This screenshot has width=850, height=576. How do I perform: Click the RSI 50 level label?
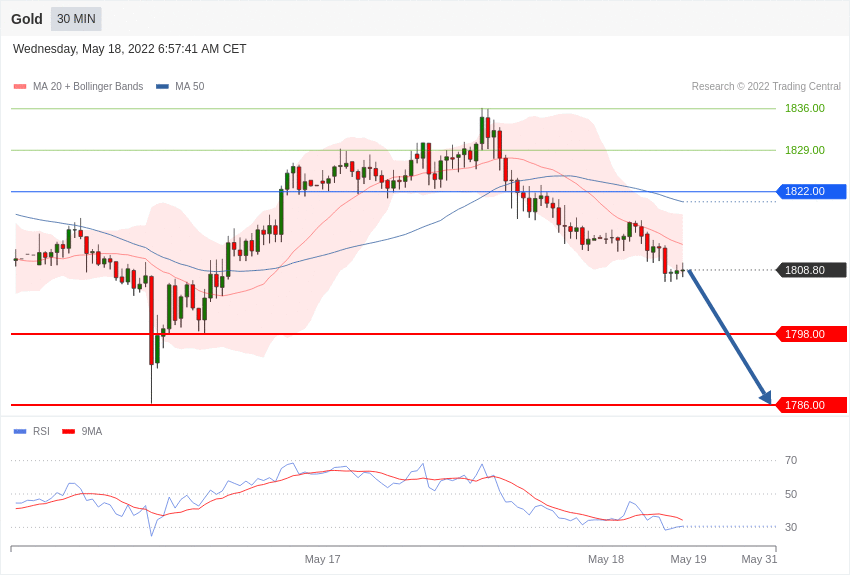click(x=791, y=494)
